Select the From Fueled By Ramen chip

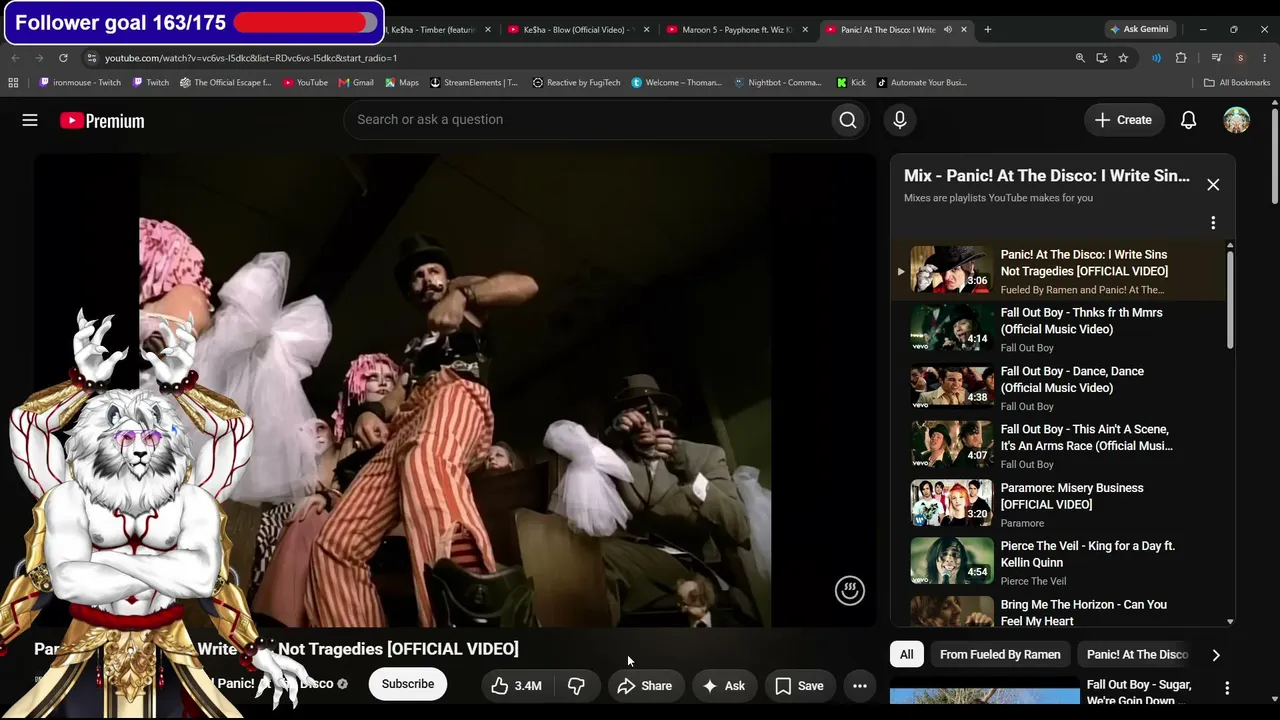1000,655
